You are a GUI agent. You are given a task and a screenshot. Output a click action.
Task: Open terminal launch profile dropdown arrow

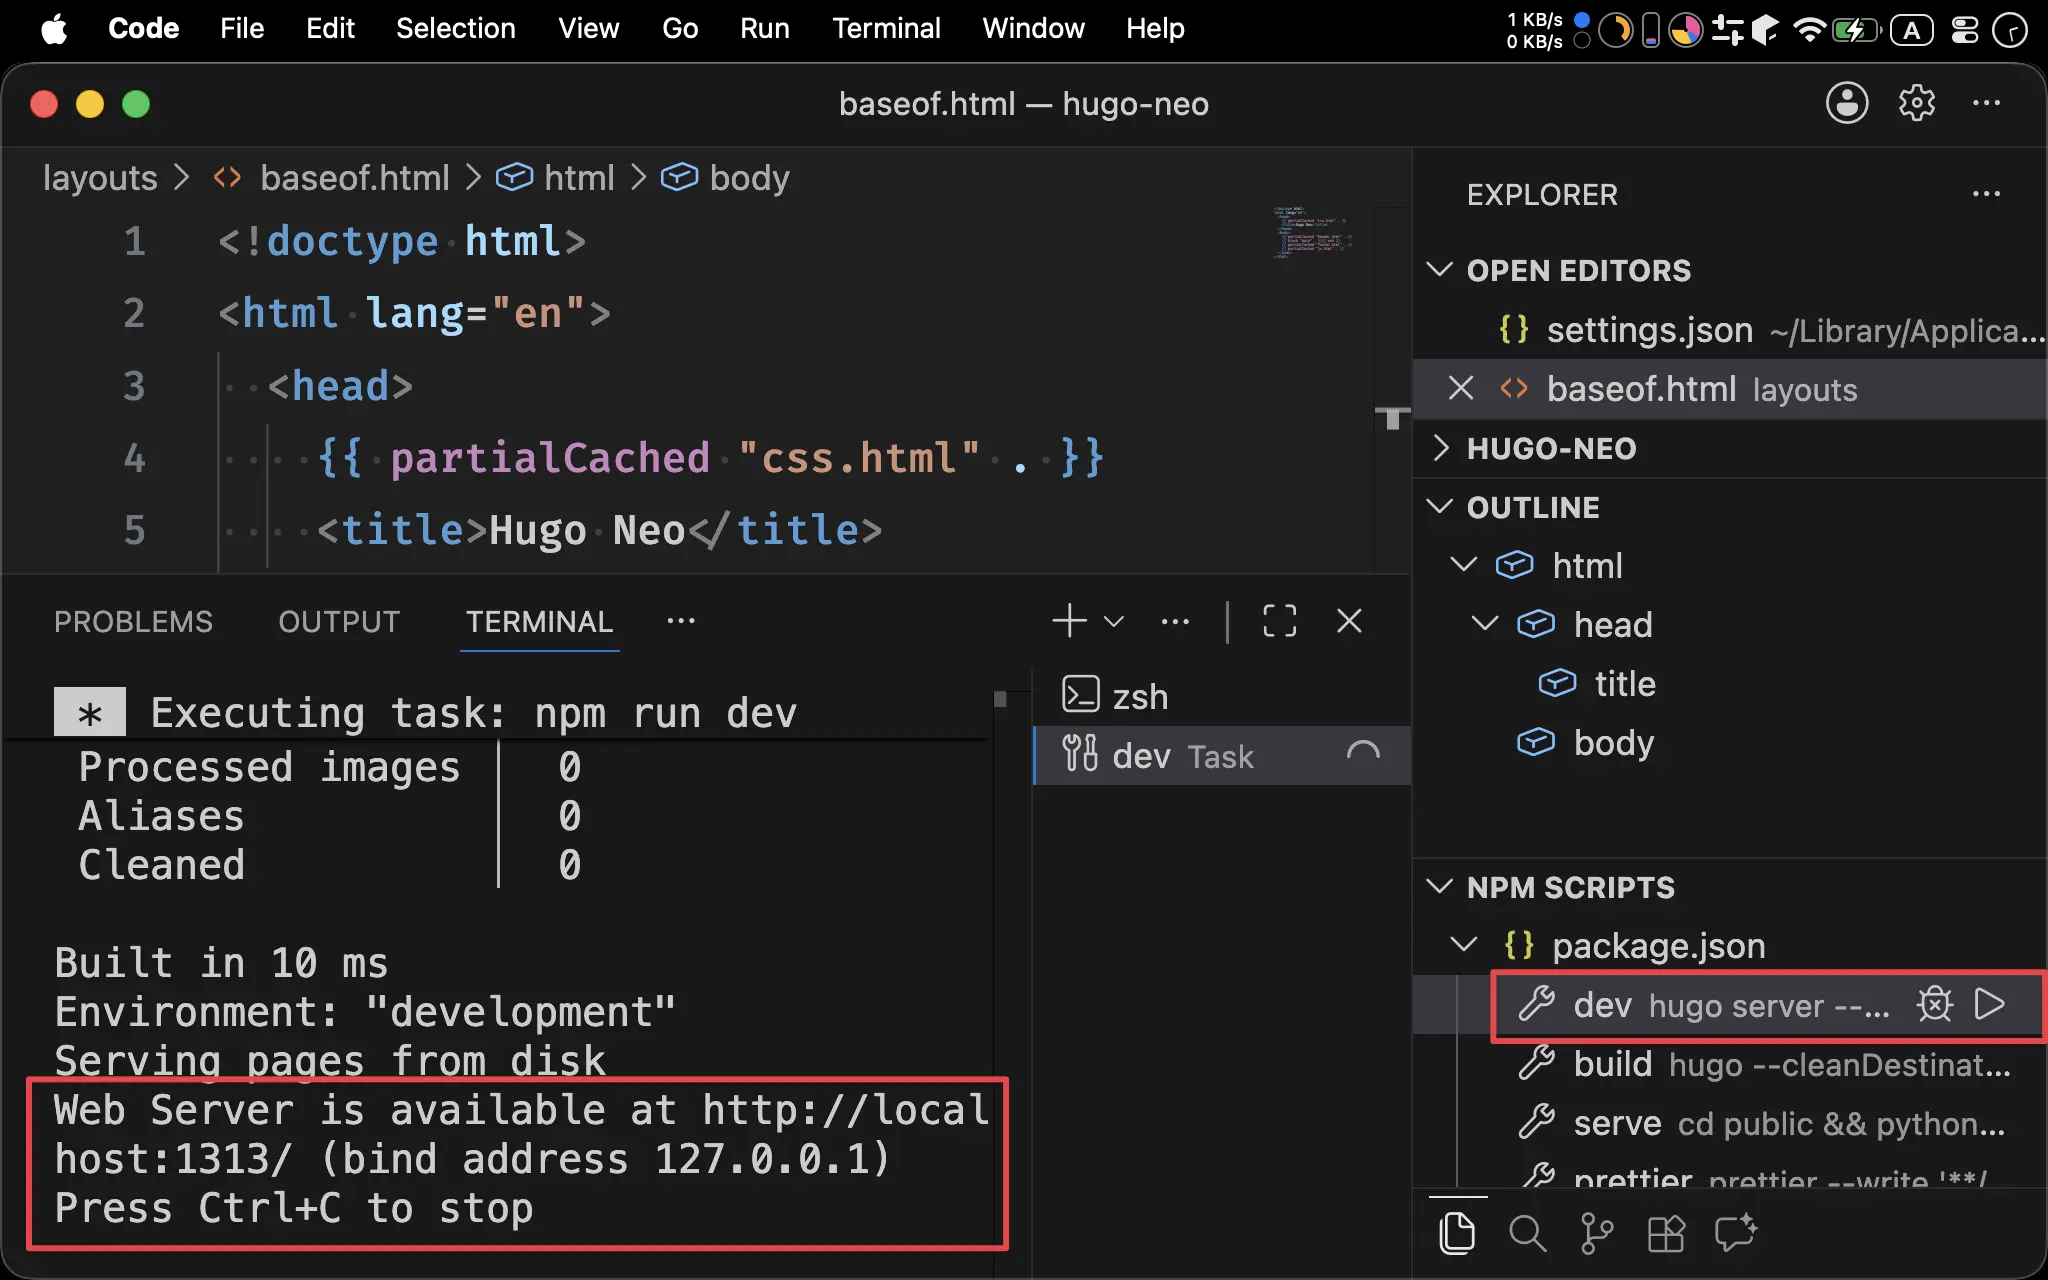[1114, 621]
